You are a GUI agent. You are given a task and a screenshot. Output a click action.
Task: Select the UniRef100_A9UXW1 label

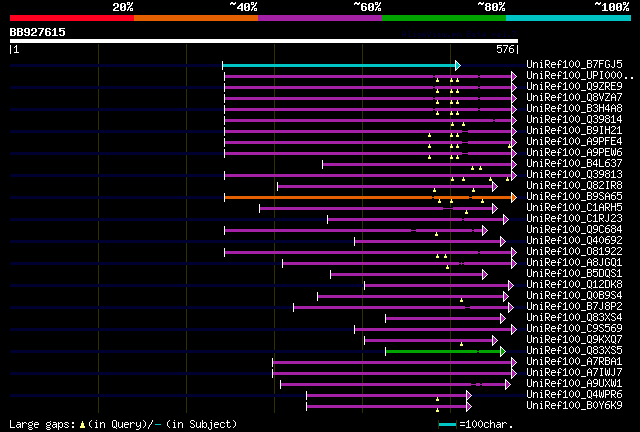574,383
